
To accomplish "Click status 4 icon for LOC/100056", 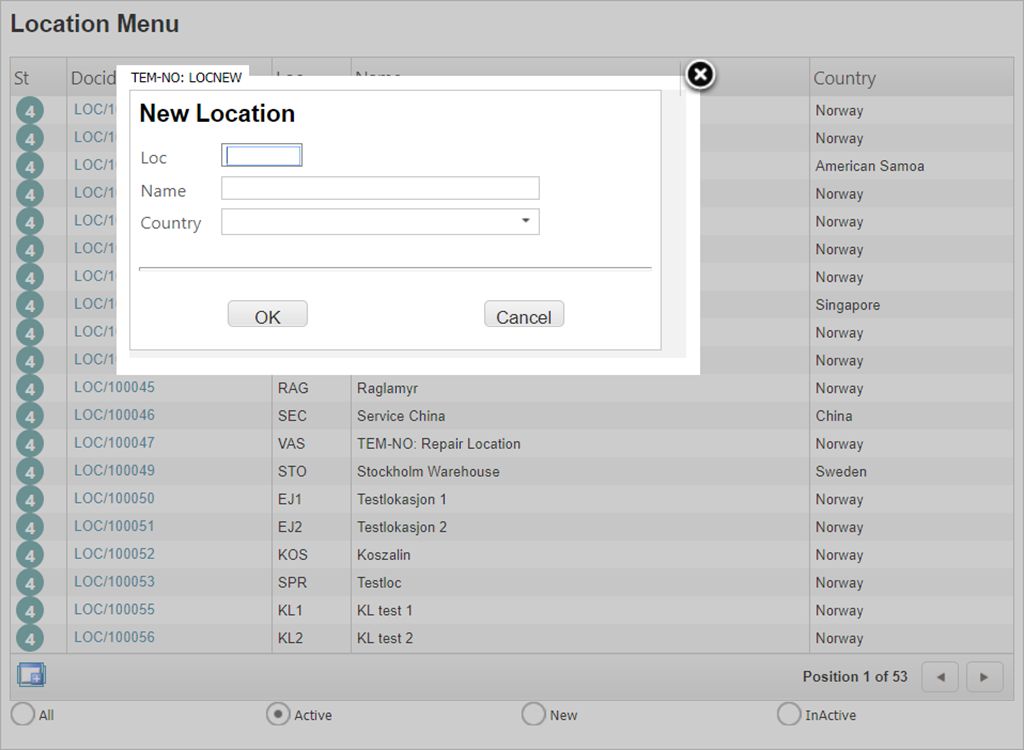I will point(30,638).
